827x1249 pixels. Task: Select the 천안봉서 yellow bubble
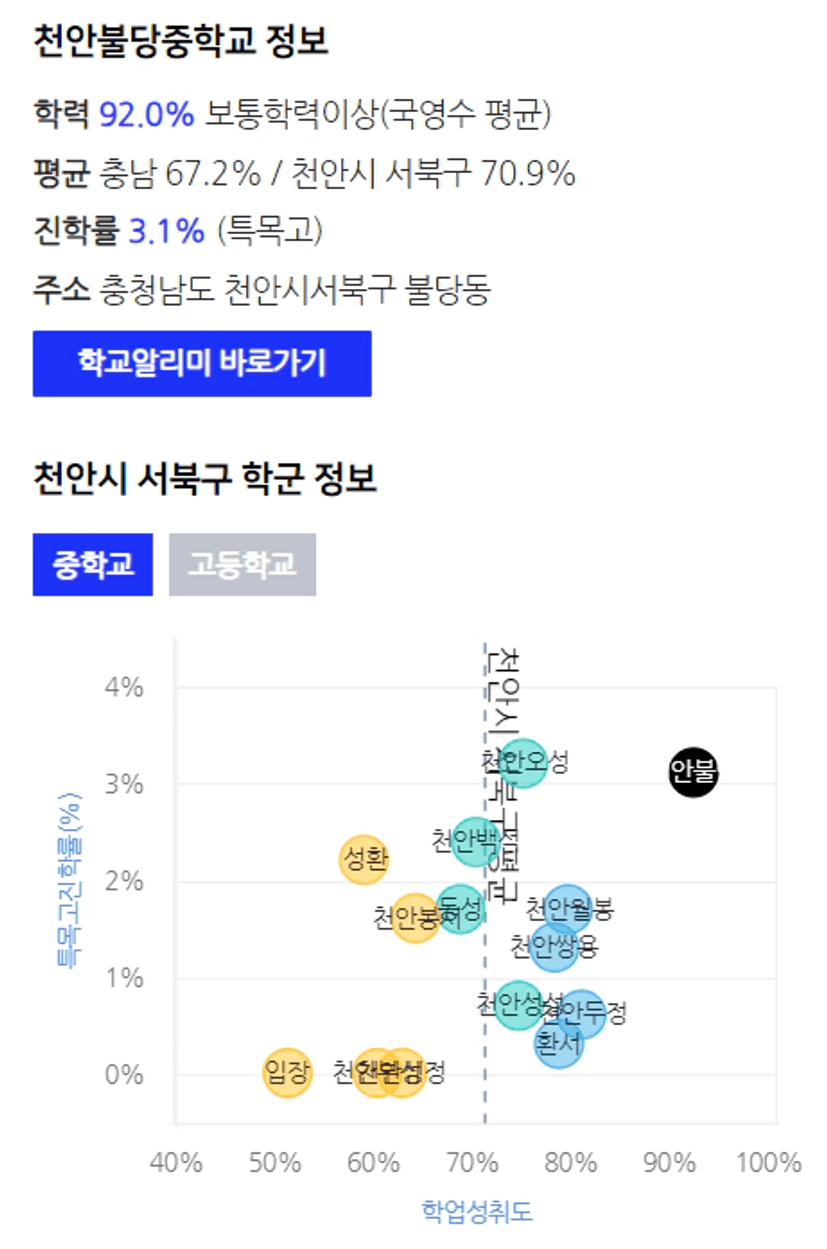pyautogui.click(x=415, y=917)
